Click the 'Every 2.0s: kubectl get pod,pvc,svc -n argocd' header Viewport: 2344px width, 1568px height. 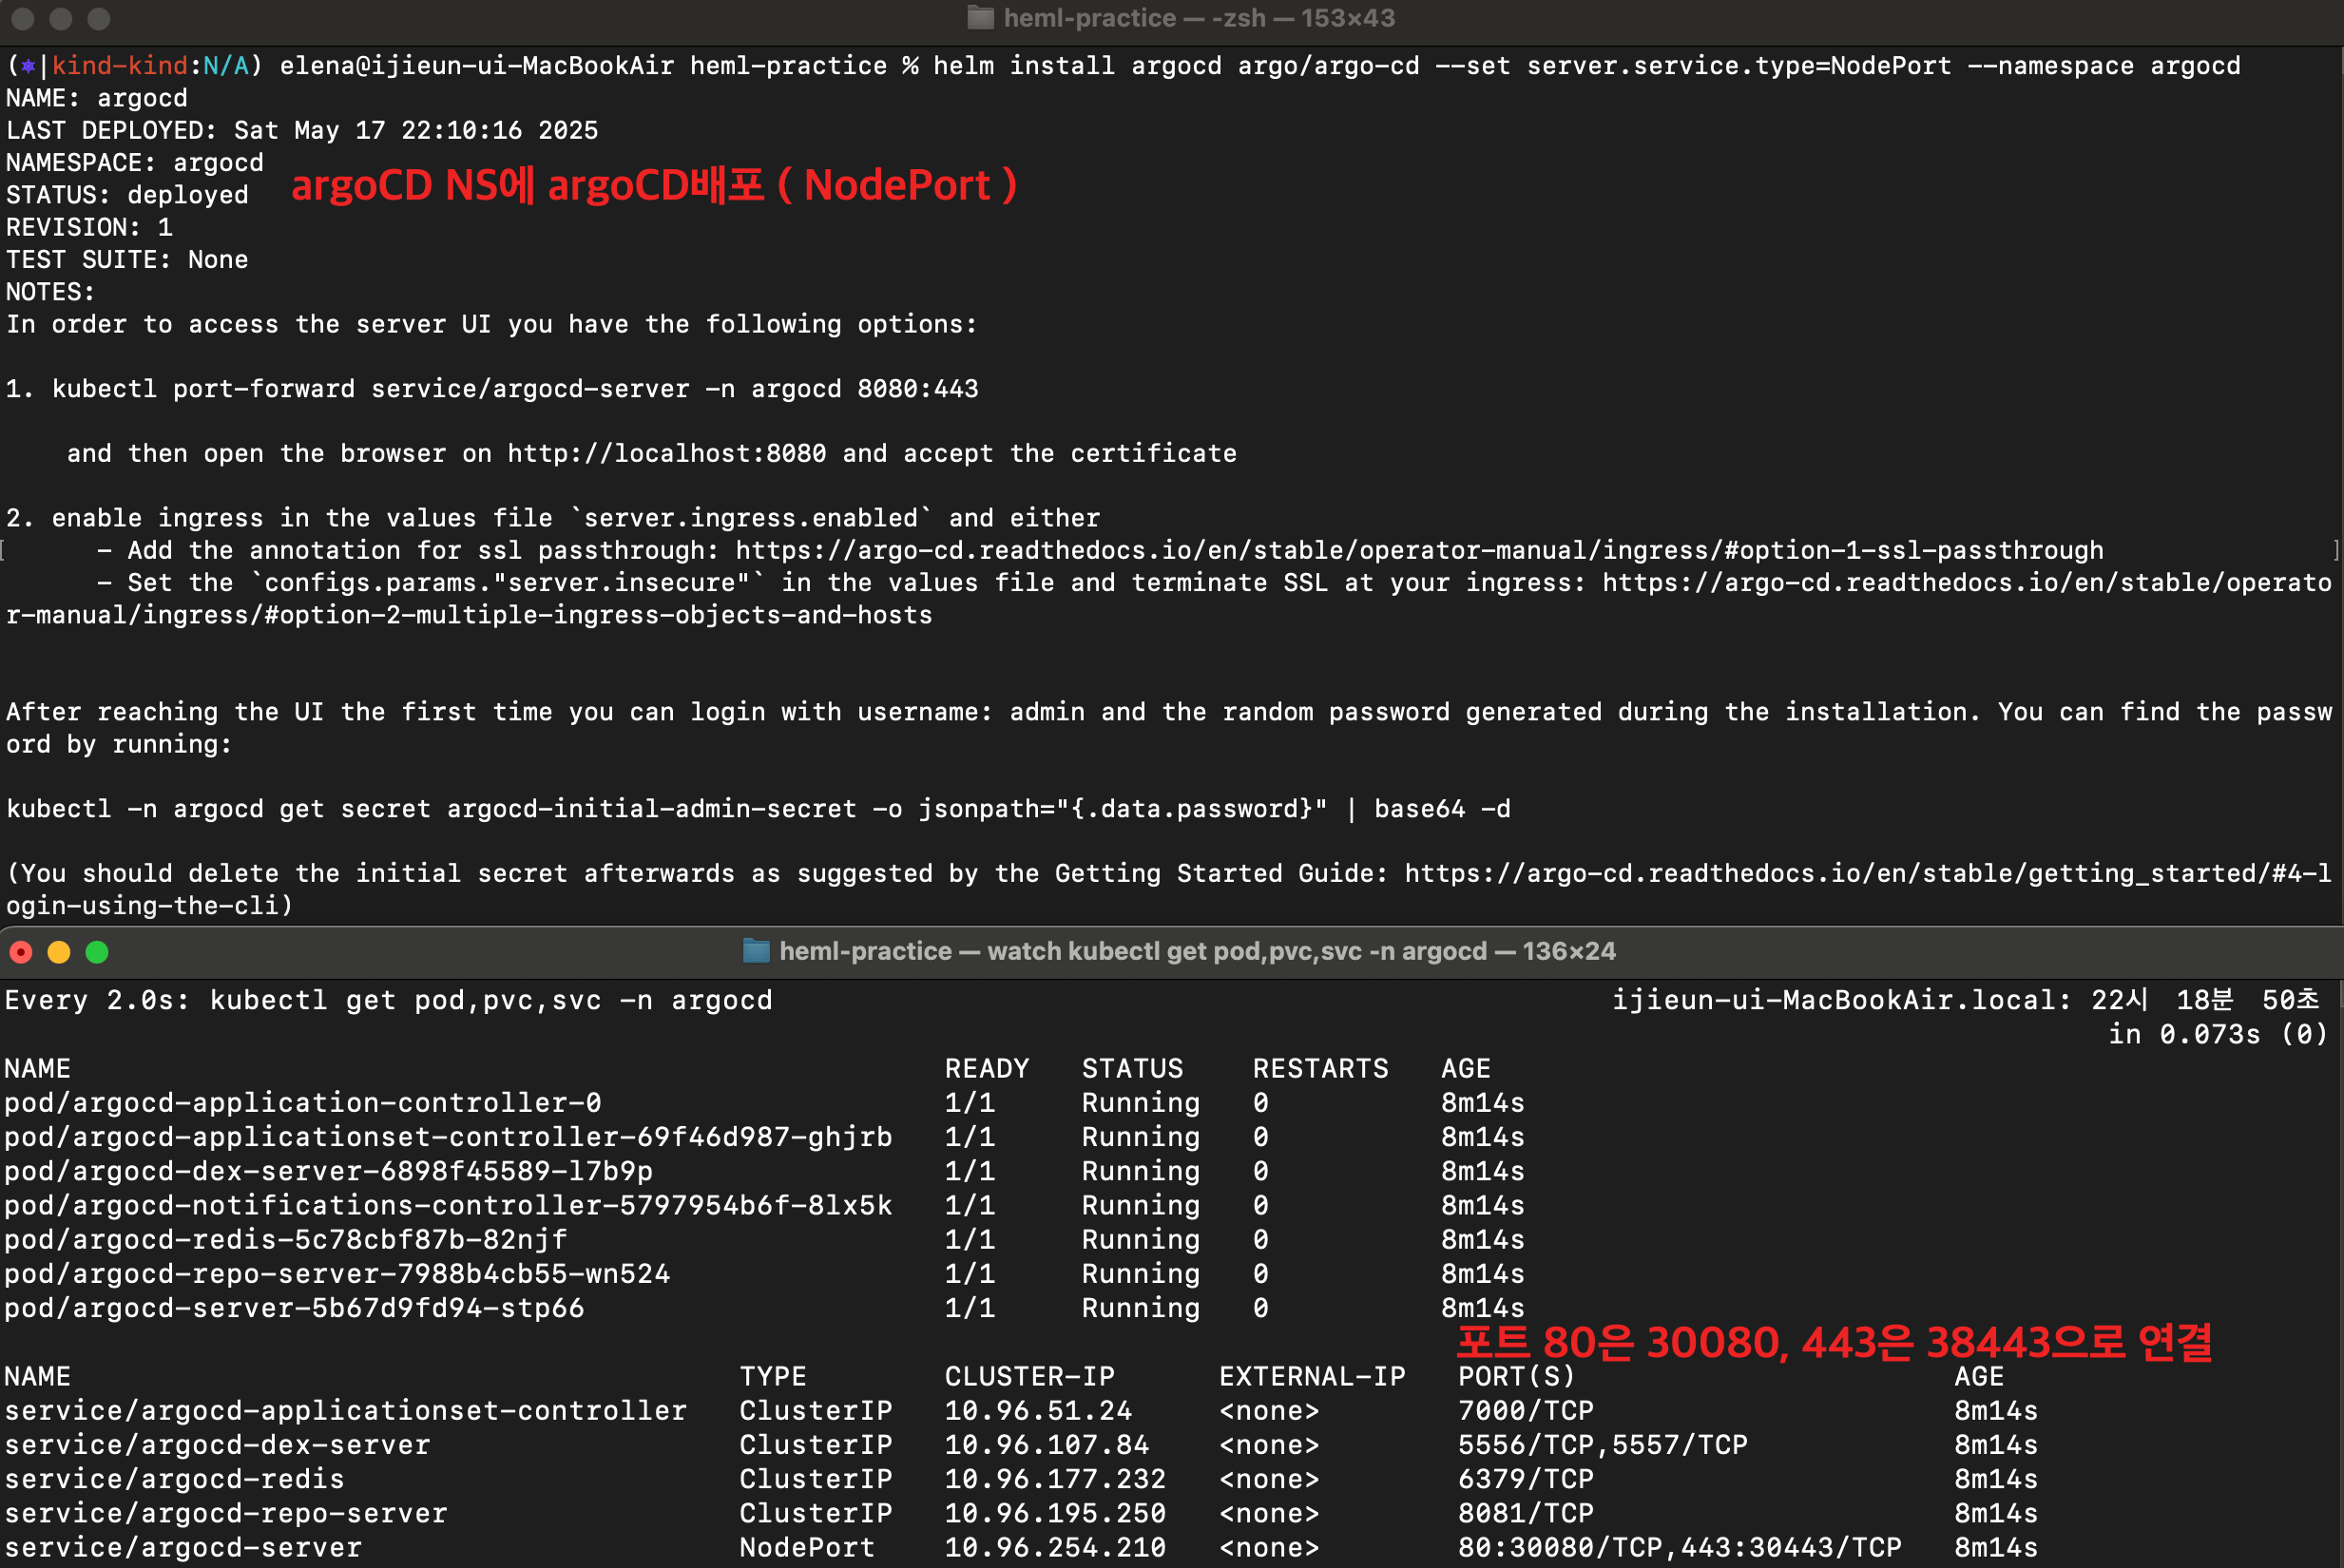point(388,1000)
